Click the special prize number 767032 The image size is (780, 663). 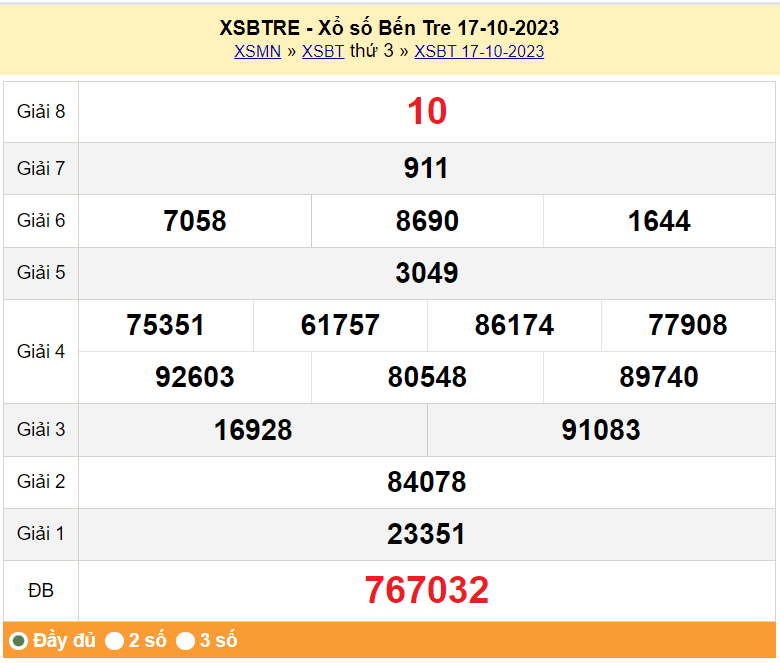(x=427, y=590)
